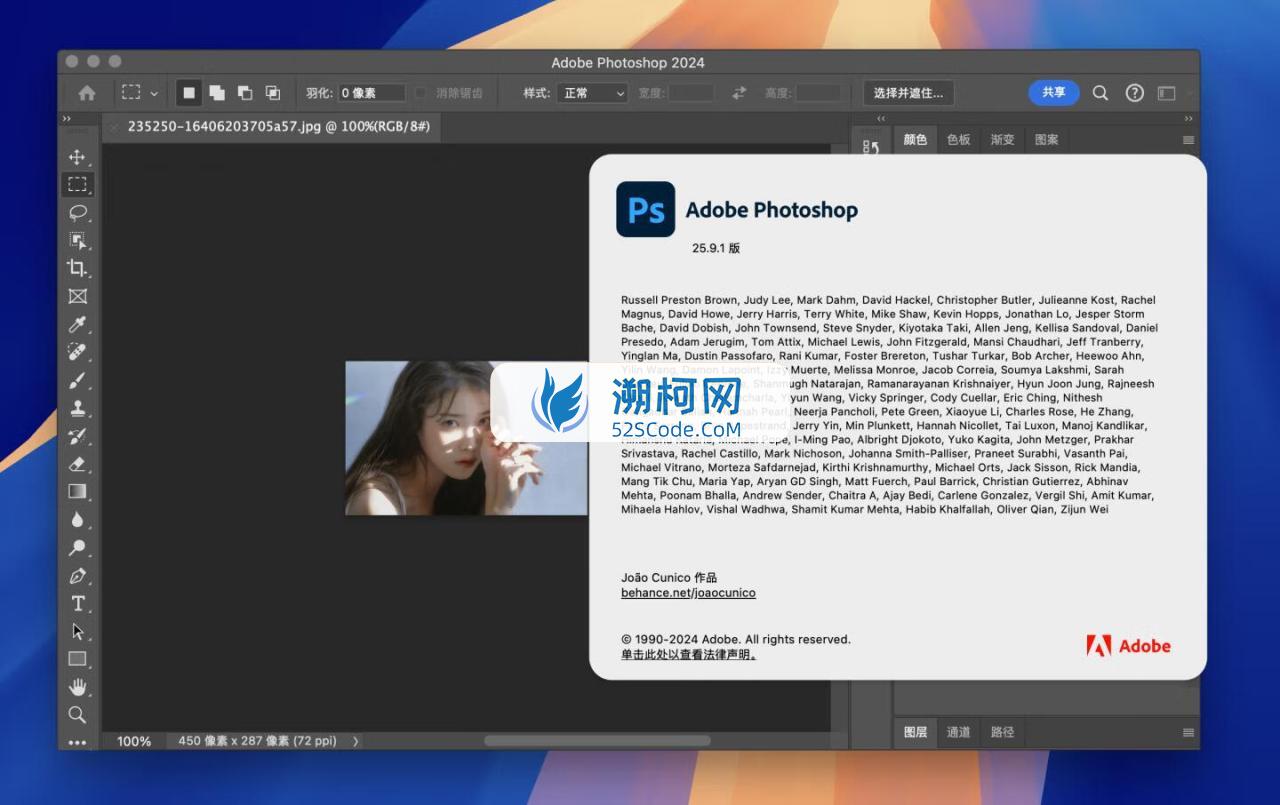The height and width of the screenshot is (805, 1280).
Task: Click the 羽化 feather input field
Action: pos(372,93)
